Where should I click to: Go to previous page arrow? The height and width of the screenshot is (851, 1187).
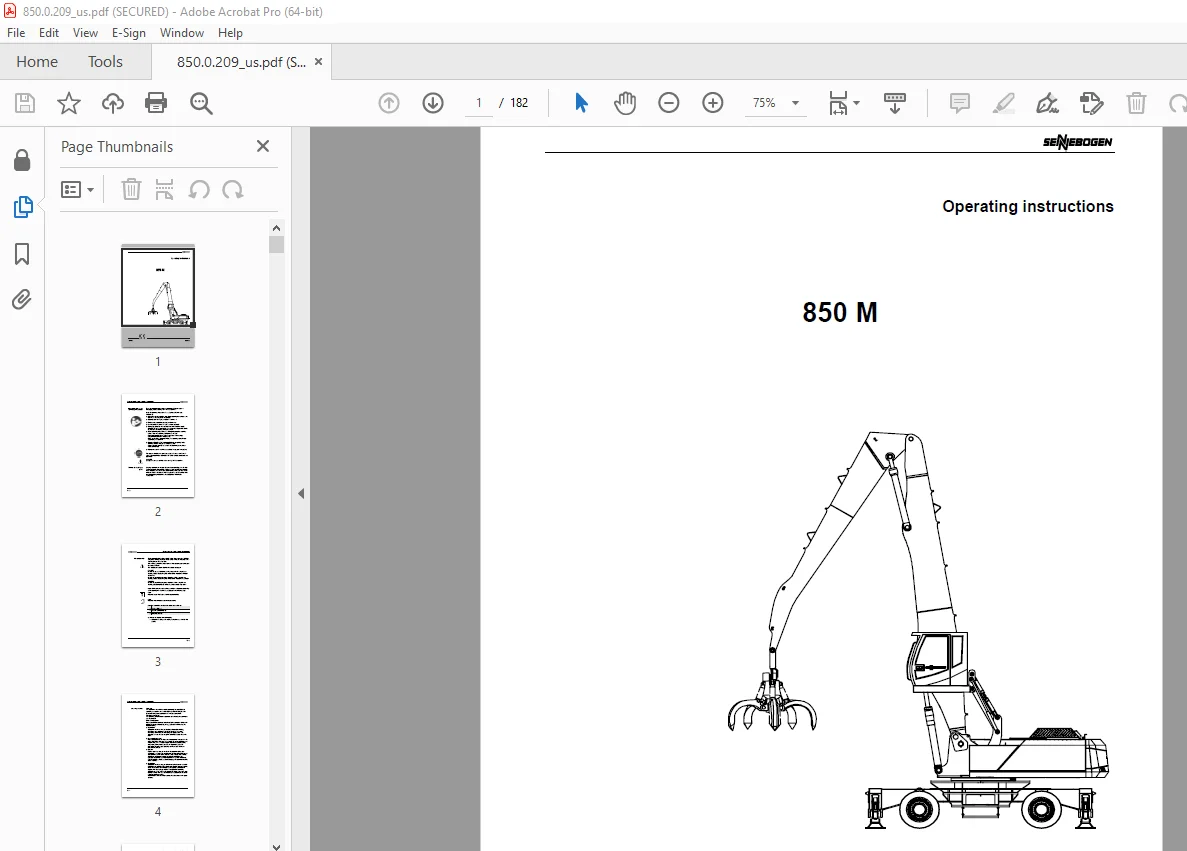[389, 103]
